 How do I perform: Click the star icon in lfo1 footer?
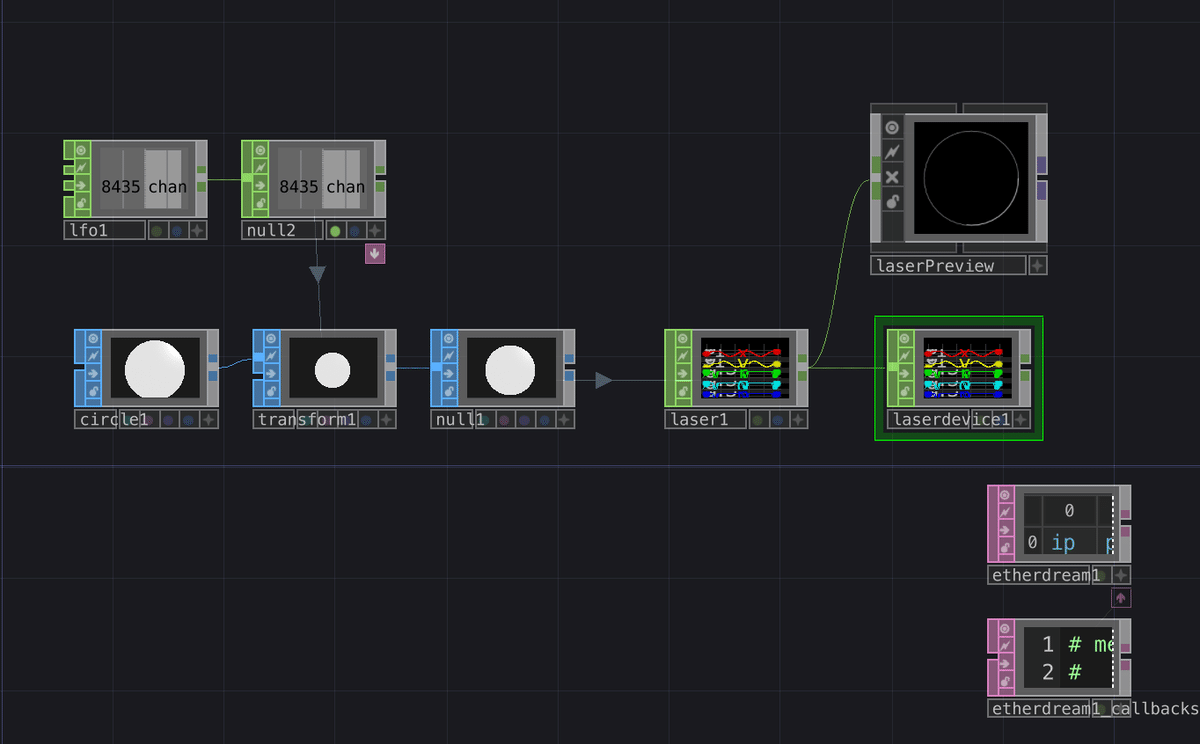coord(198,230)
